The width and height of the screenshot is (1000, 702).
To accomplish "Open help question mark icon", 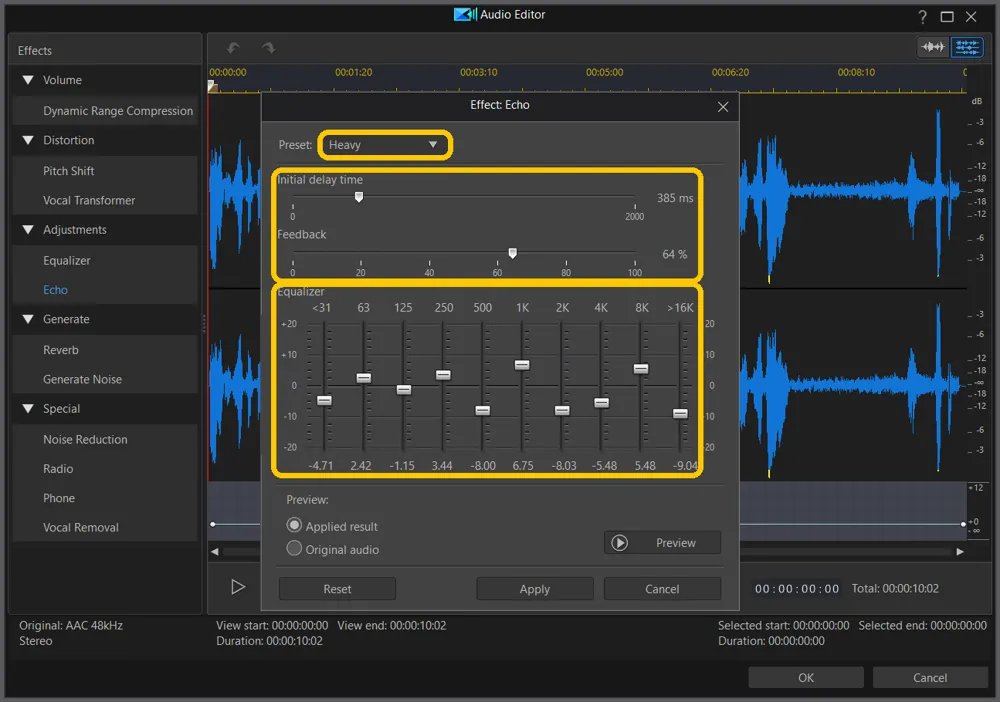I will [922, 17].
